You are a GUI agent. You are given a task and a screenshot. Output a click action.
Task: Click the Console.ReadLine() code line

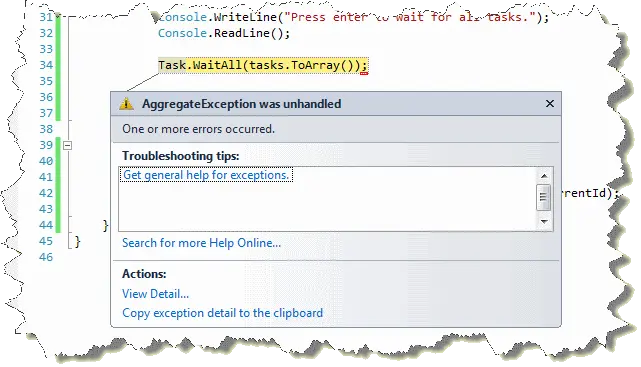pyautogui.click(x=224, y=33)
